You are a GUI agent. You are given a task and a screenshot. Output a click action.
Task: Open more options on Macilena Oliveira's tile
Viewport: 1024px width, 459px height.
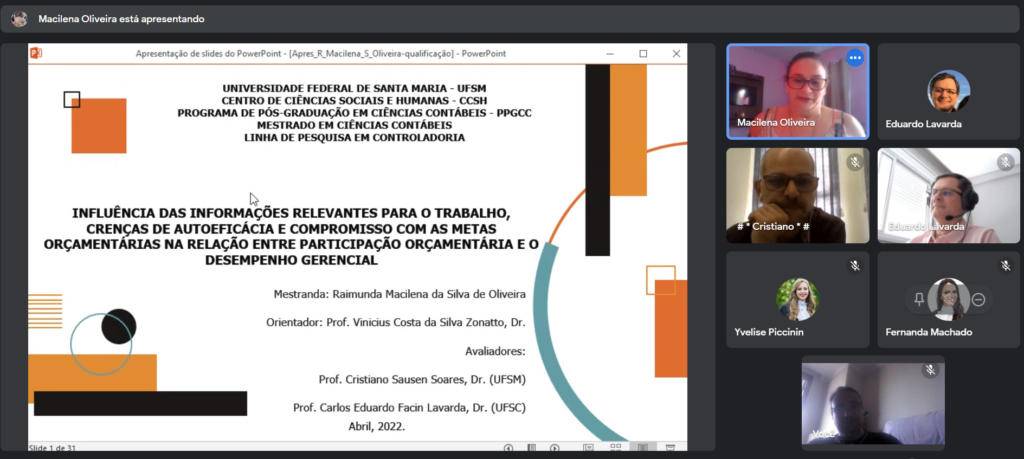tap(854, 58)
